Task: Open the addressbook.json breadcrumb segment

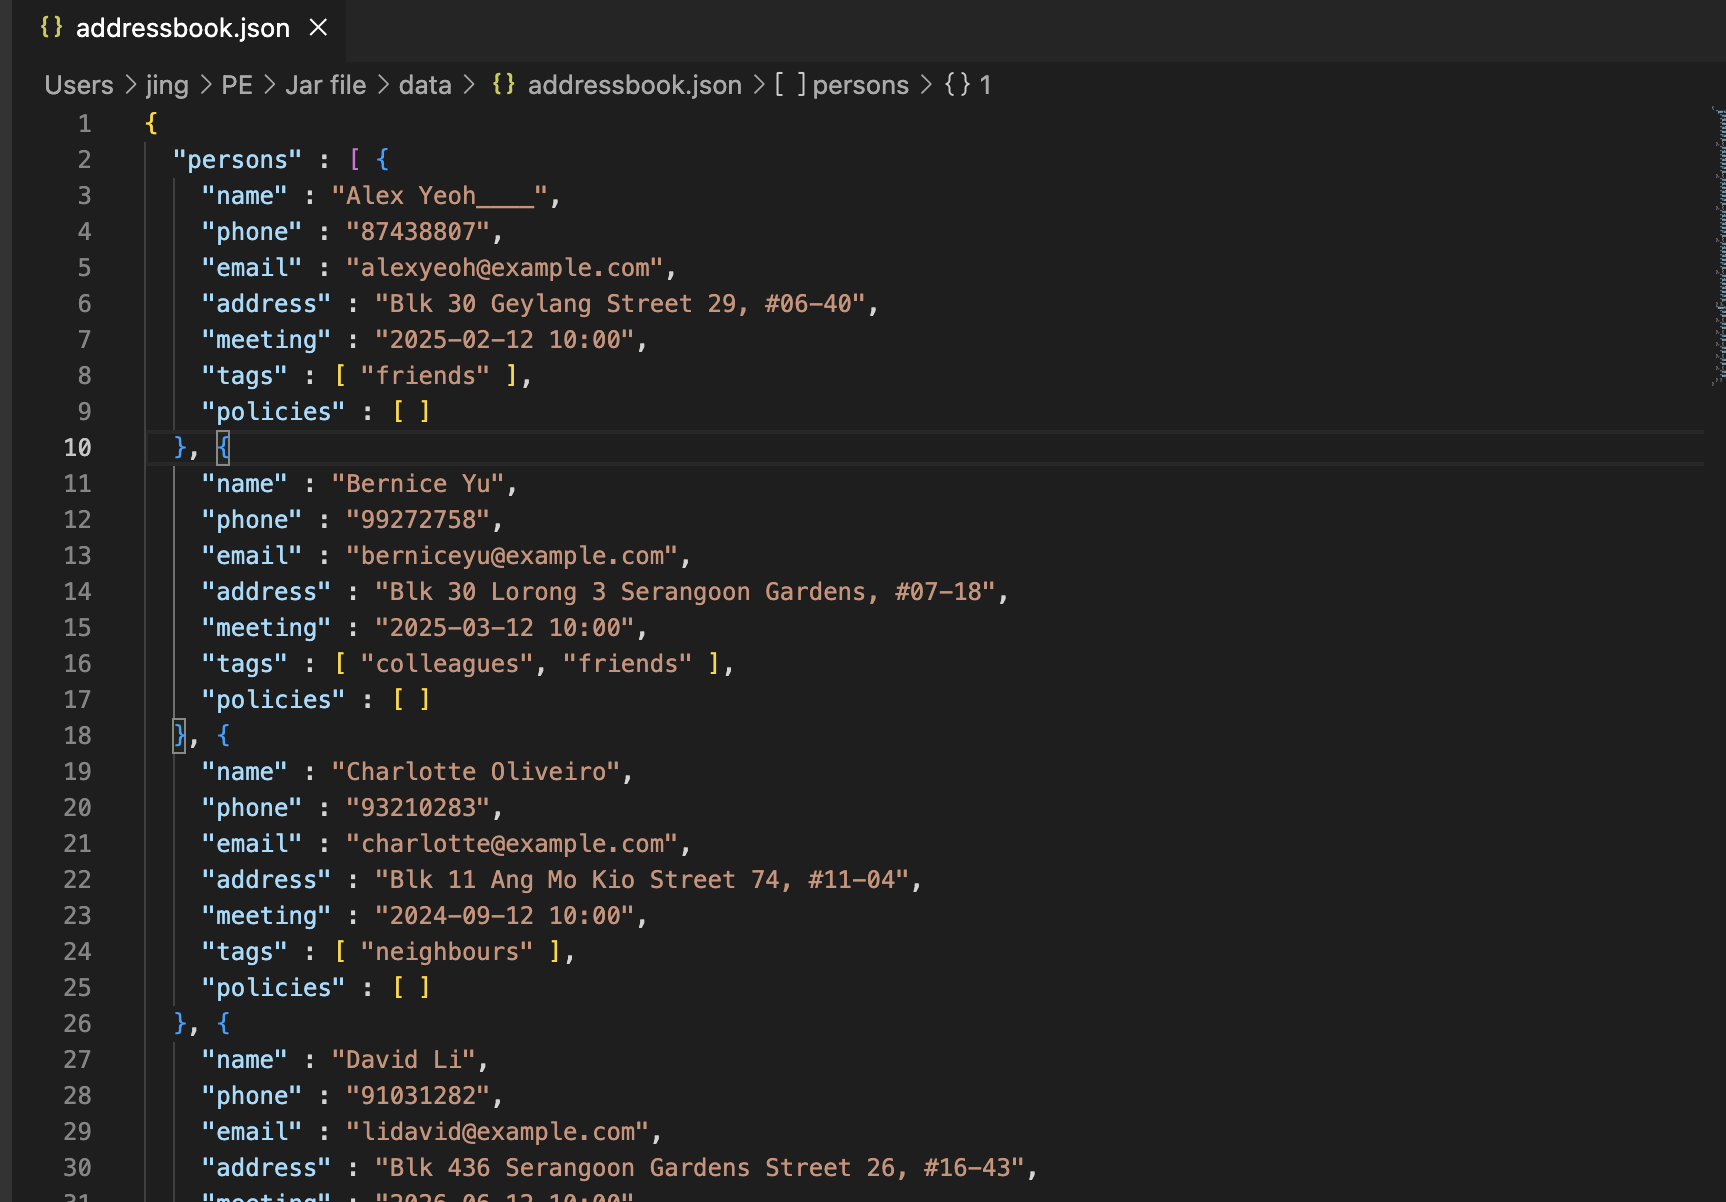Action: [635, 85]
